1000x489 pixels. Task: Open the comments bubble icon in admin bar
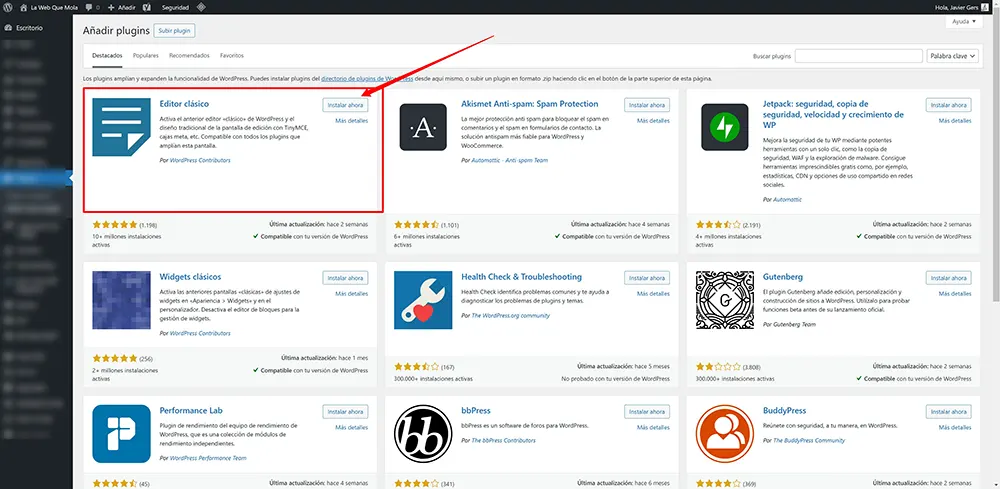pos(92,7)
